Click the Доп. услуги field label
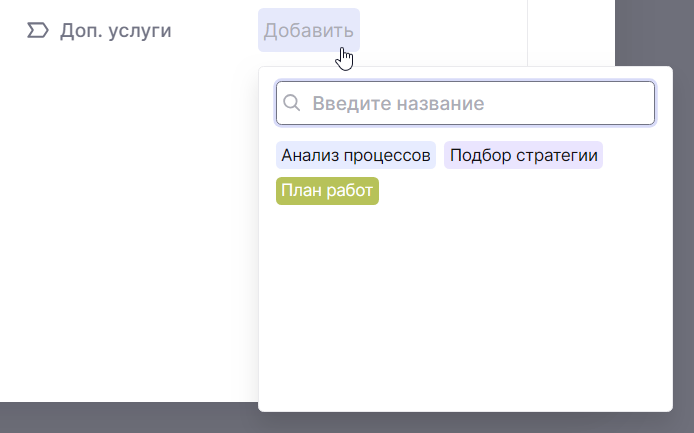This screenshot has width=694, height=433. tap(115, 31)
